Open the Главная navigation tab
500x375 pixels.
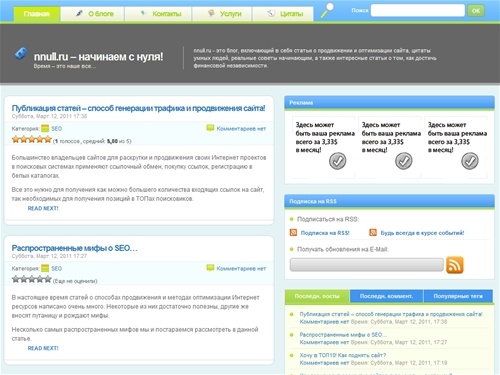(x=37, y=14)
